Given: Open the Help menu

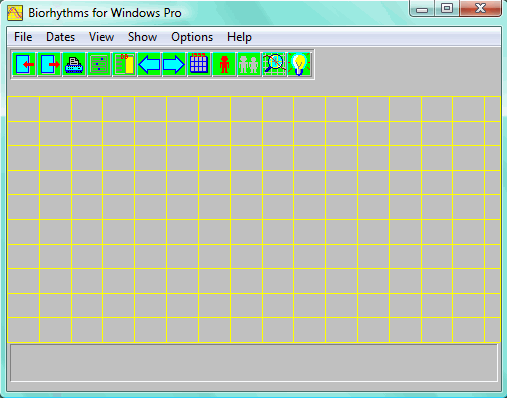Looking at the screenshot, I should point(239,37).
